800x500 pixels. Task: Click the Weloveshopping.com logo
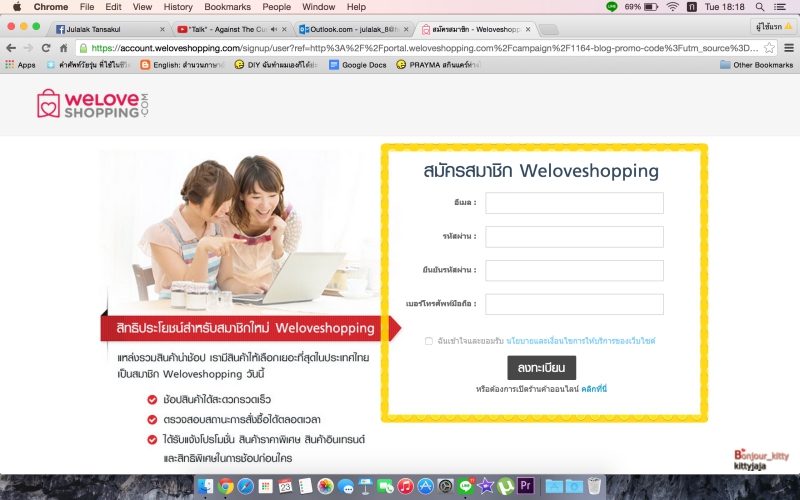[x=93, y=104]
